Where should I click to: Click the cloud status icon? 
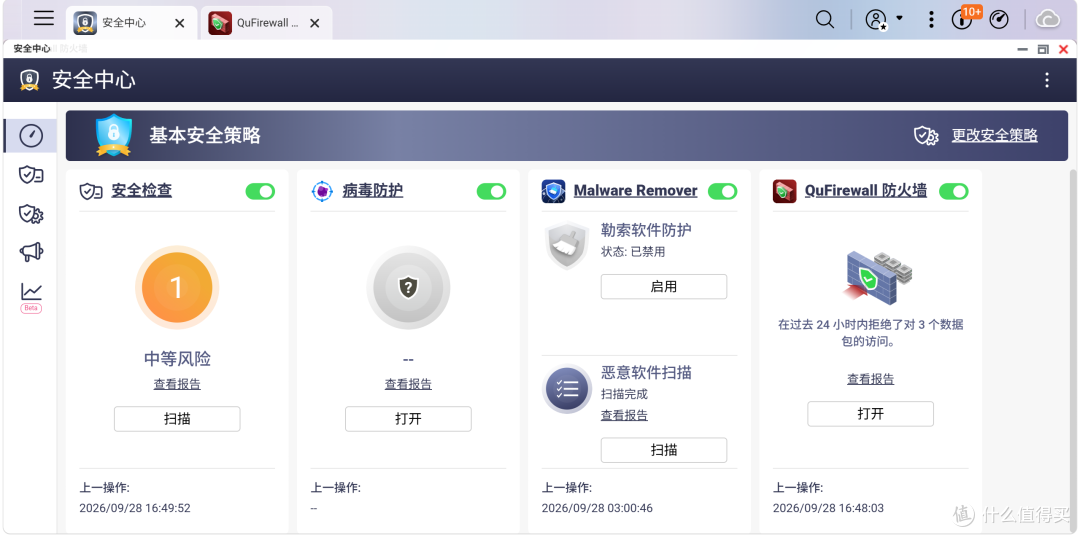1048,19
